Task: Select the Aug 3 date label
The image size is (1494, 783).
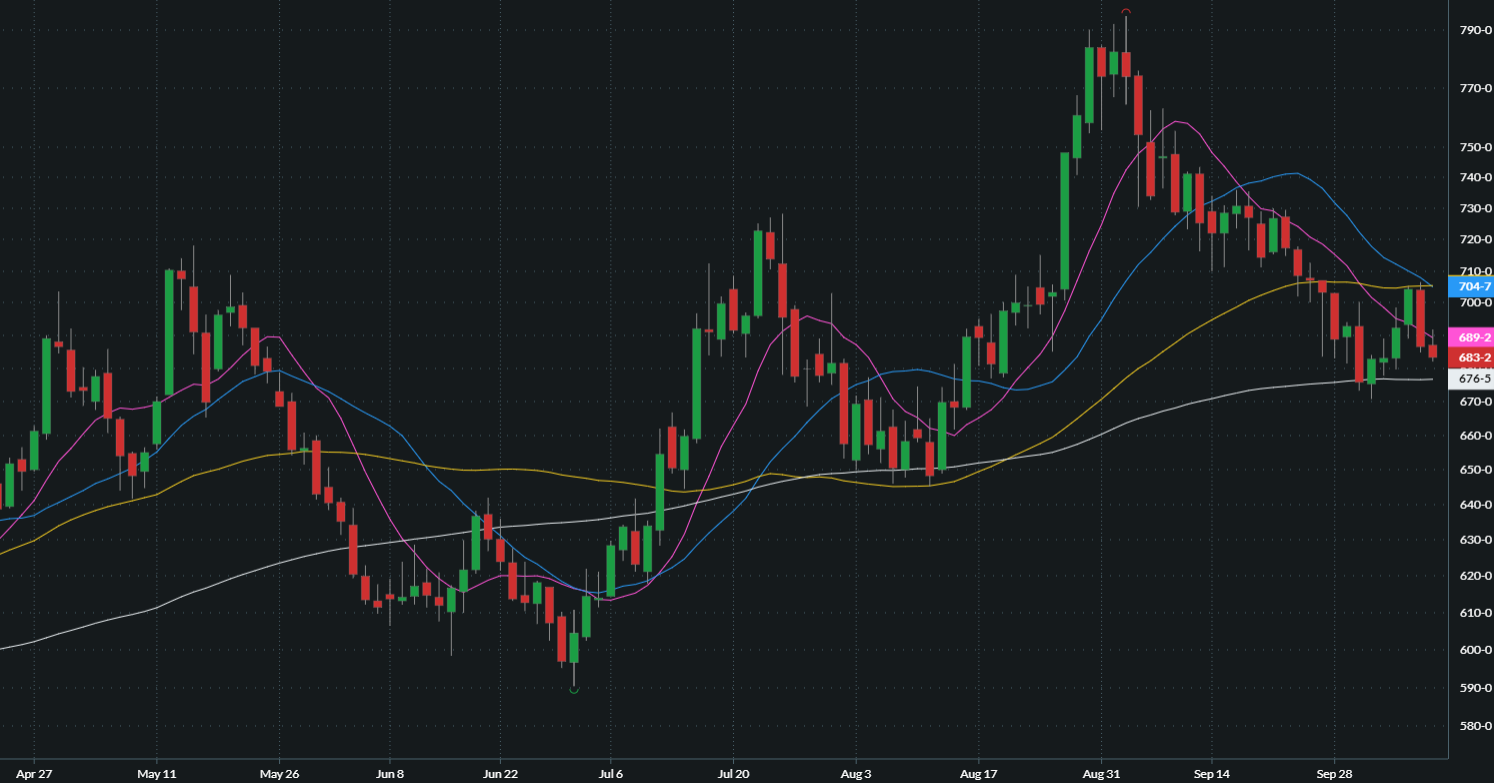Action: click(x=856, y=774)
